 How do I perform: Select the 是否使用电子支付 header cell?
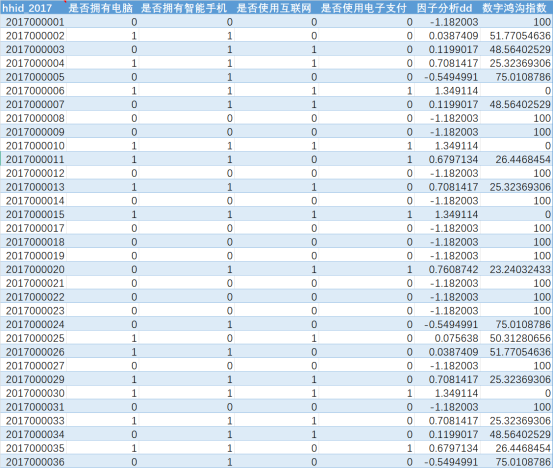366,8
